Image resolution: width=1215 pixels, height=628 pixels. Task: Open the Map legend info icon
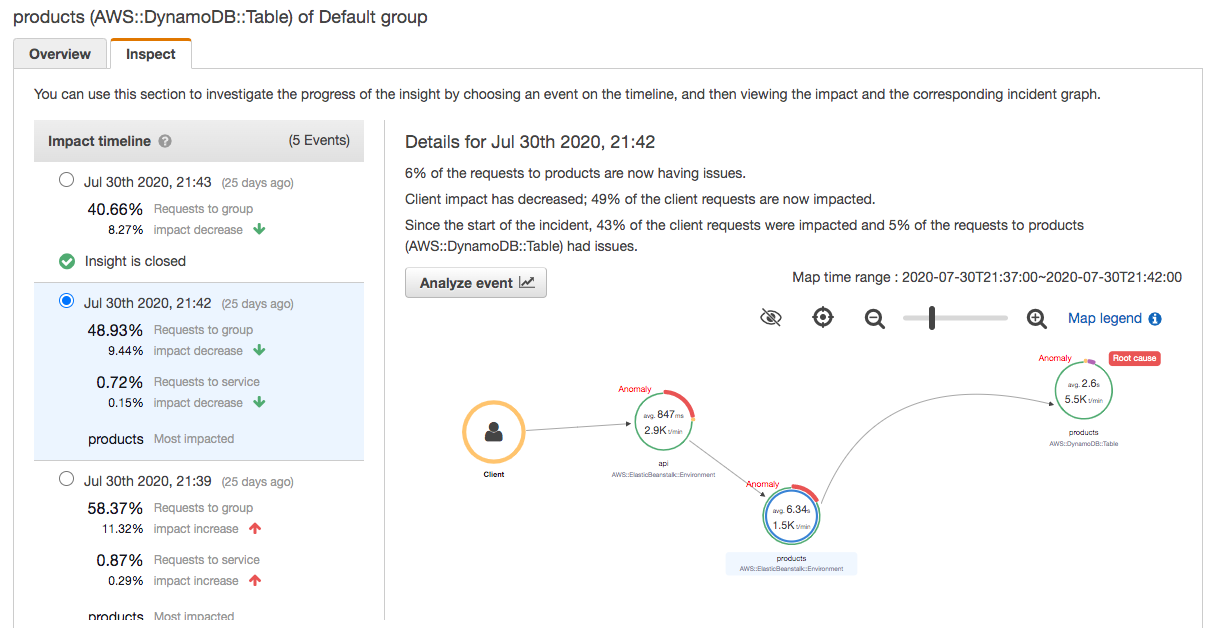pos(1158,318)
